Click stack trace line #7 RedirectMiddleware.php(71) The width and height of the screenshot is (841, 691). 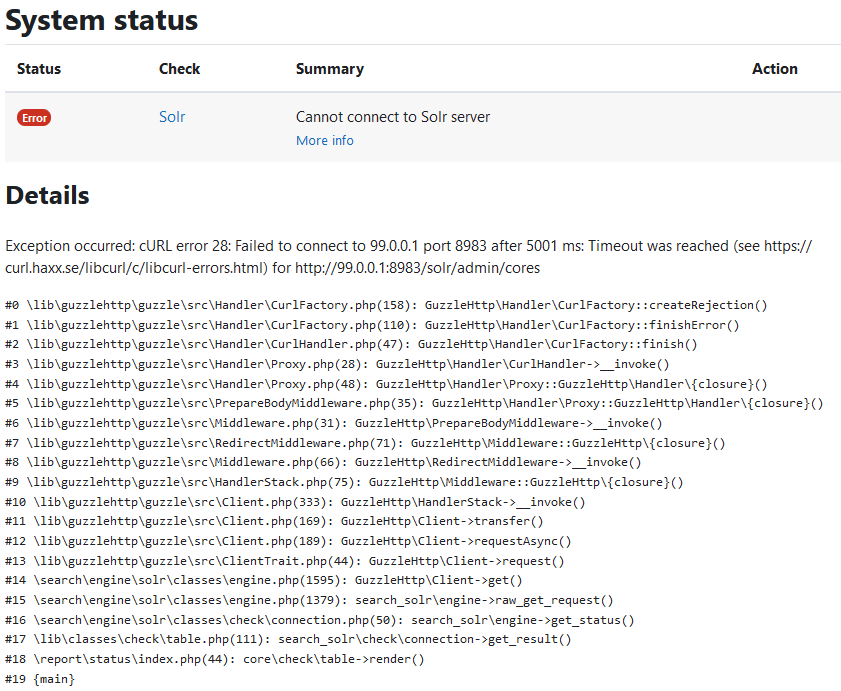pyautogui.click(x=365, y=443)
